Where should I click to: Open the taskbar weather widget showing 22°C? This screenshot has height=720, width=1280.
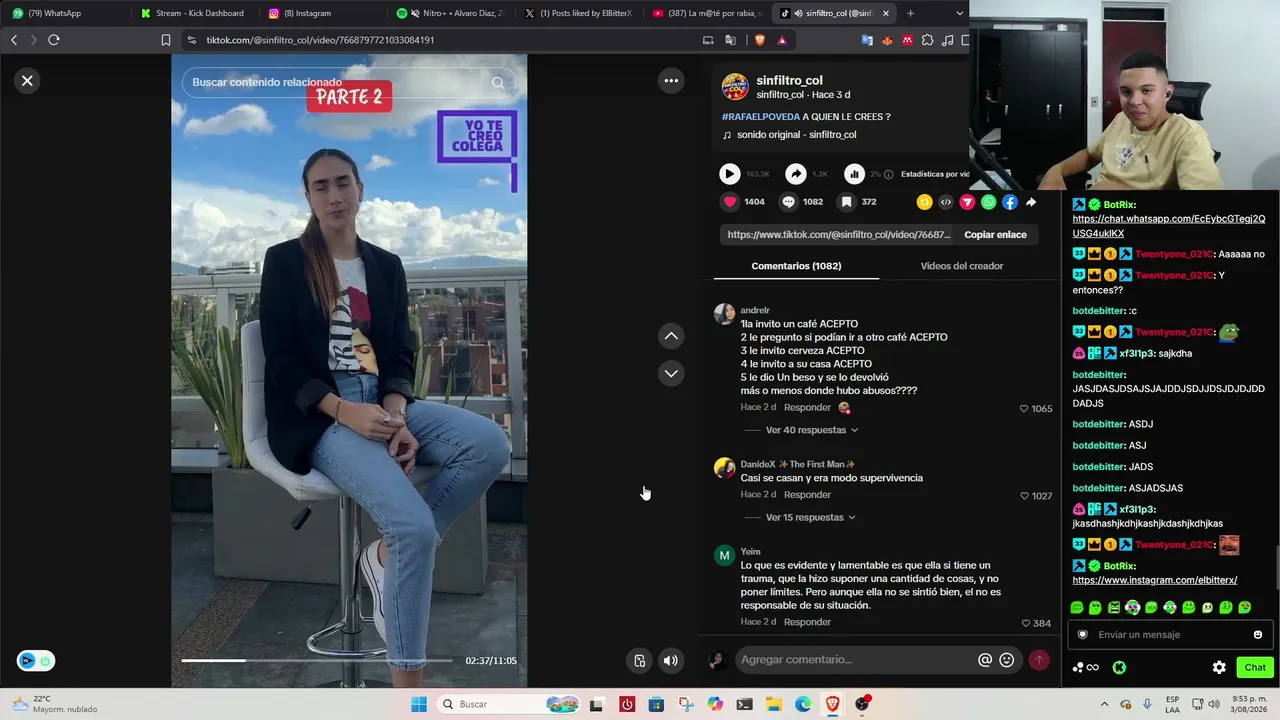55,704
